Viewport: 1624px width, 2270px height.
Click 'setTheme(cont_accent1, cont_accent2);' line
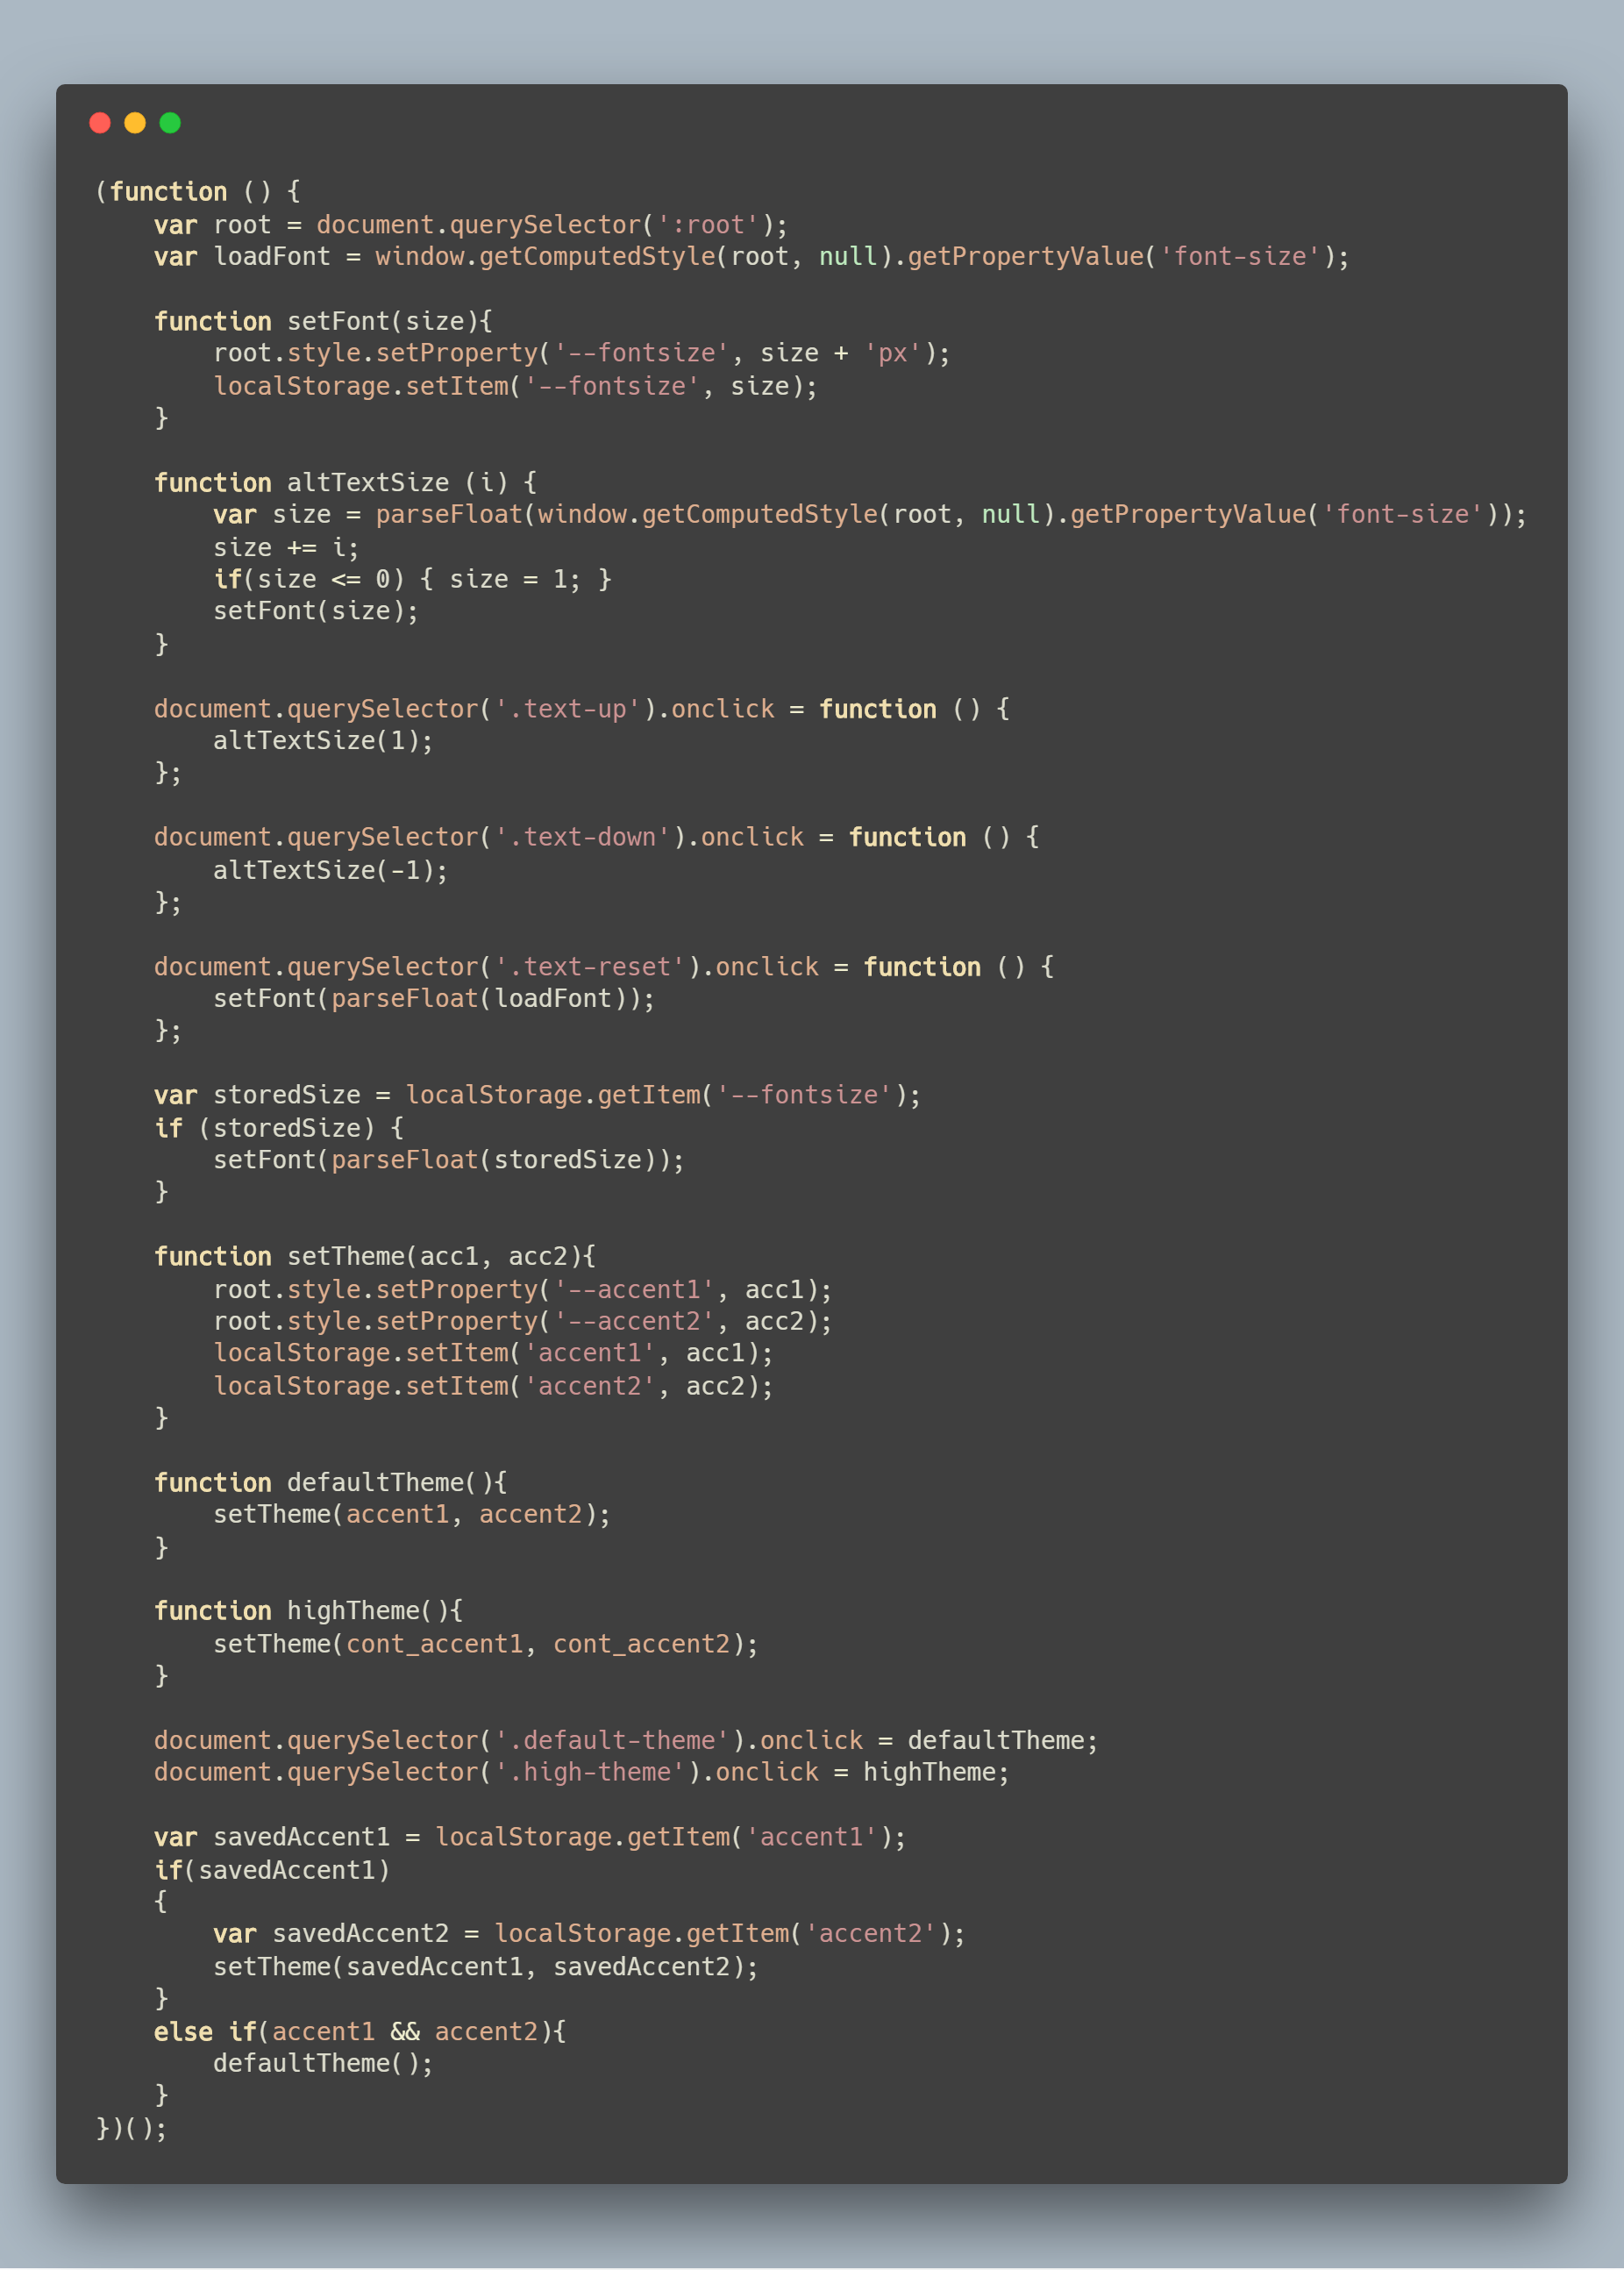point(486,1645)
